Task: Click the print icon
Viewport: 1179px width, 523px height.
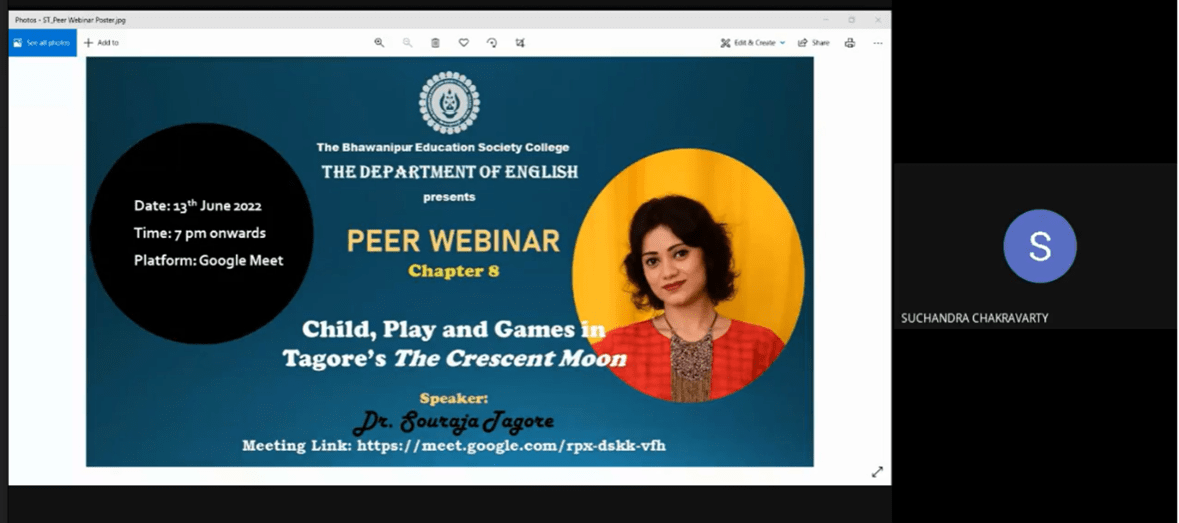Action: [x=849, y=43]
